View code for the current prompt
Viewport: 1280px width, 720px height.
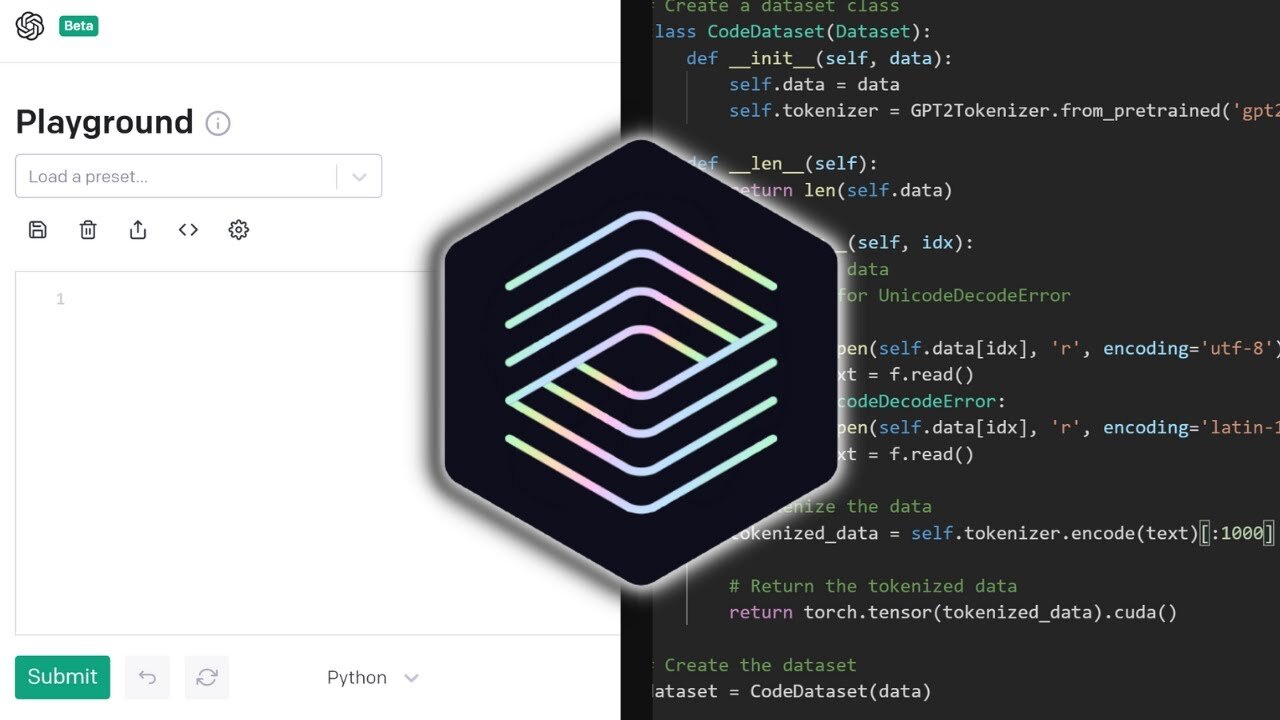pos(188,229)
